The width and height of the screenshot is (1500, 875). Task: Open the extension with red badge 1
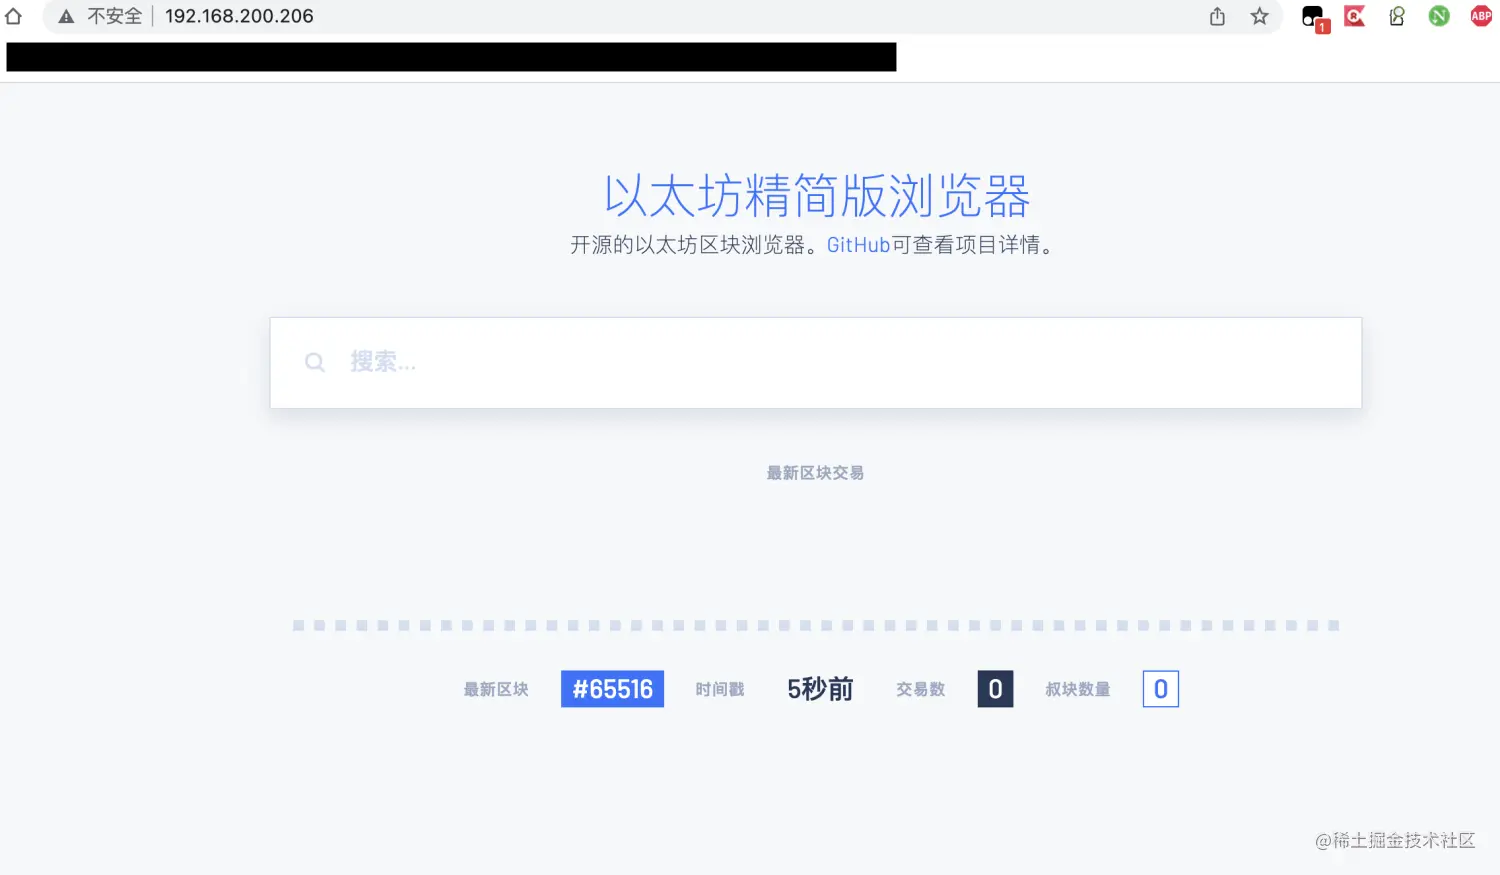tap(1314, 18)
